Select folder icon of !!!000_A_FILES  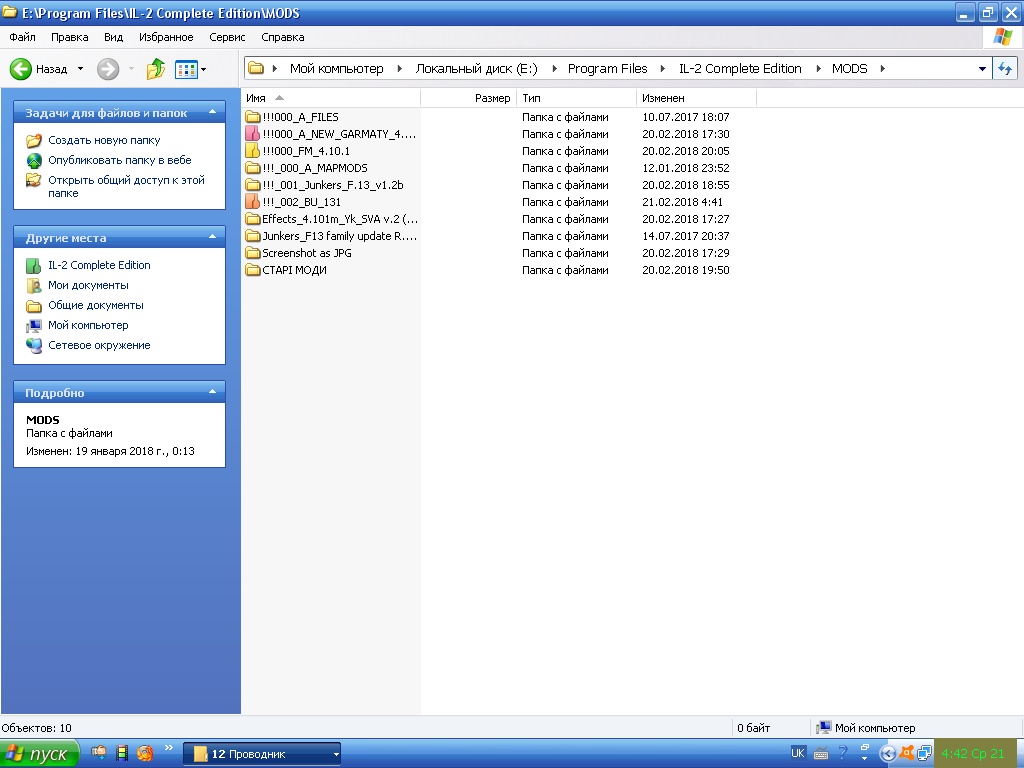pos(253,117)
